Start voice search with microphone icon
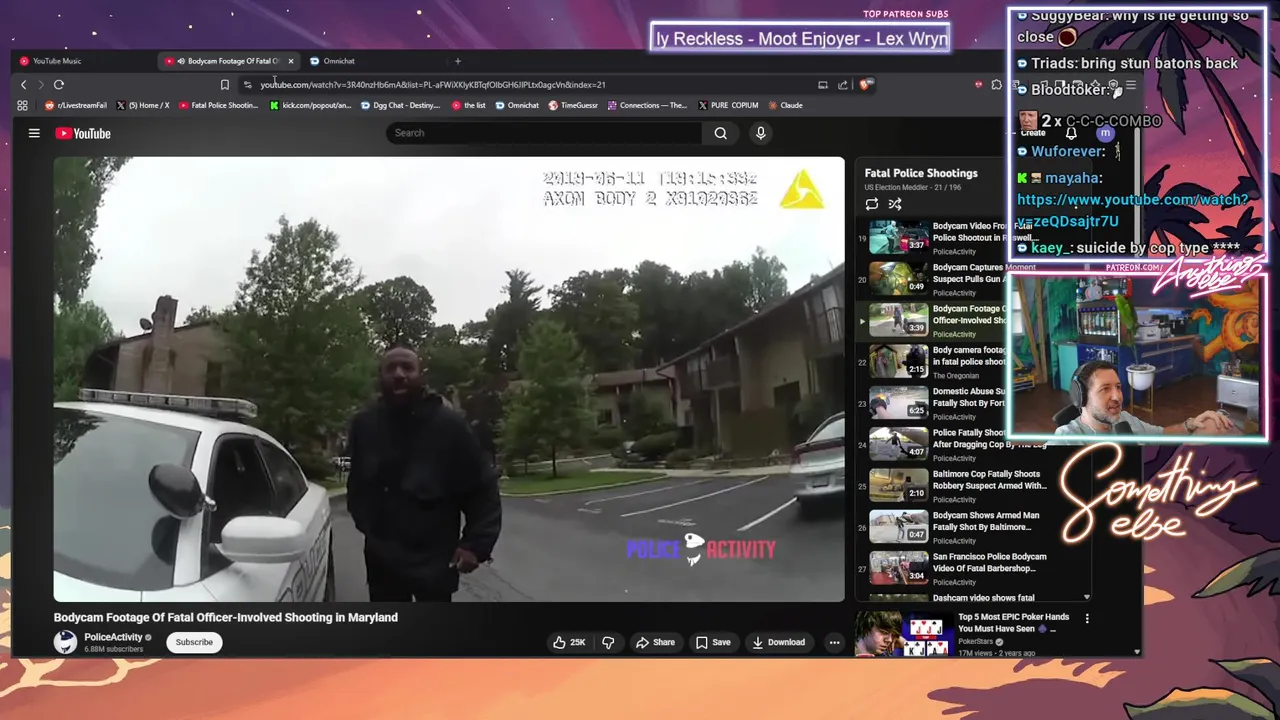 (760, 133)
